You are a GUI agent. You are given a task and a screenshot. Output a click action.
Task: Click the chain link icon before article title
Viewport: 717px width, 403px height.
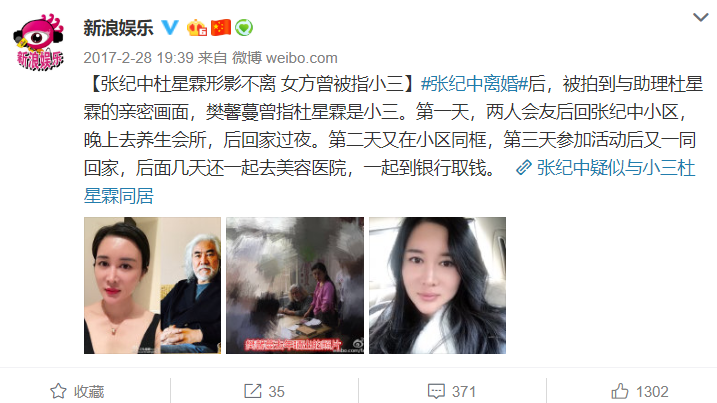[x=524, y=168]
